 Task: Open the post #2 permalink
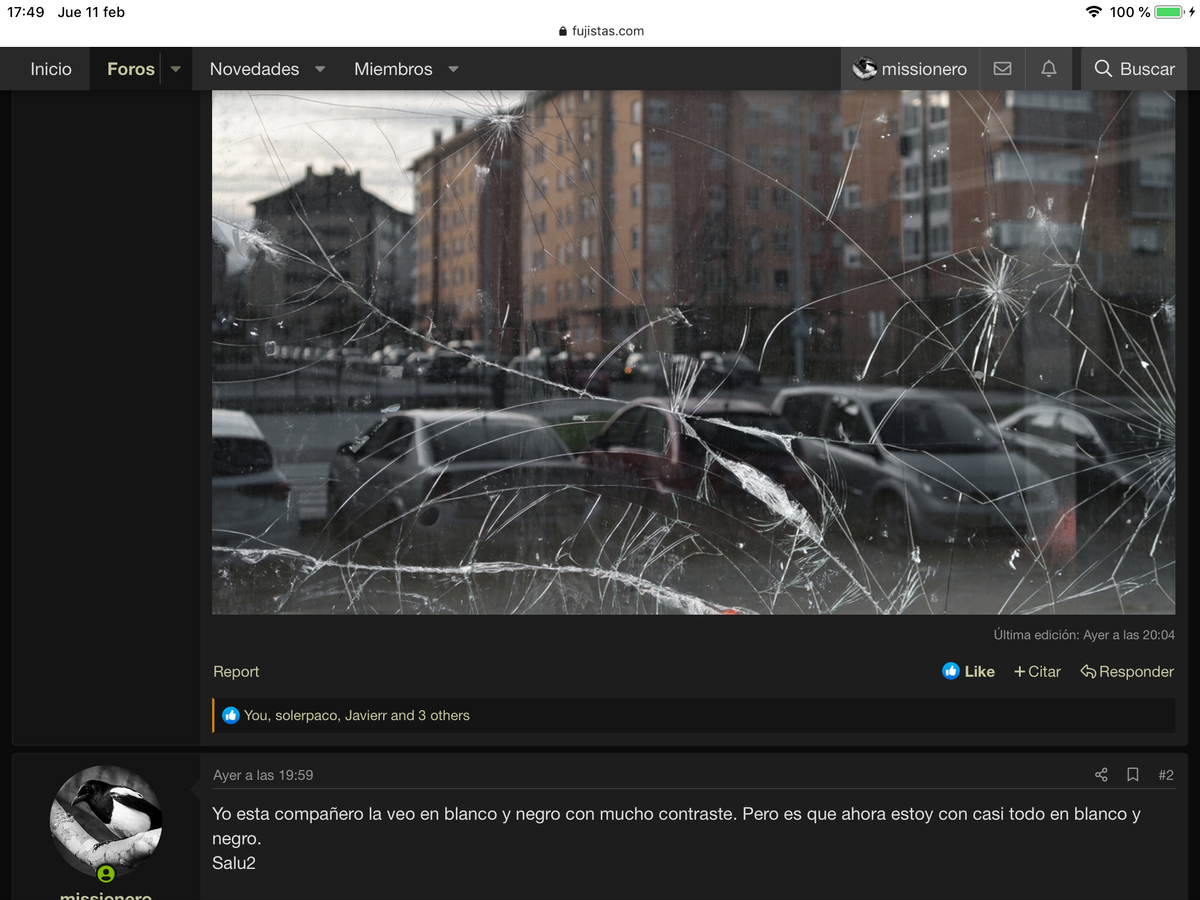[x=1165, y=775]
